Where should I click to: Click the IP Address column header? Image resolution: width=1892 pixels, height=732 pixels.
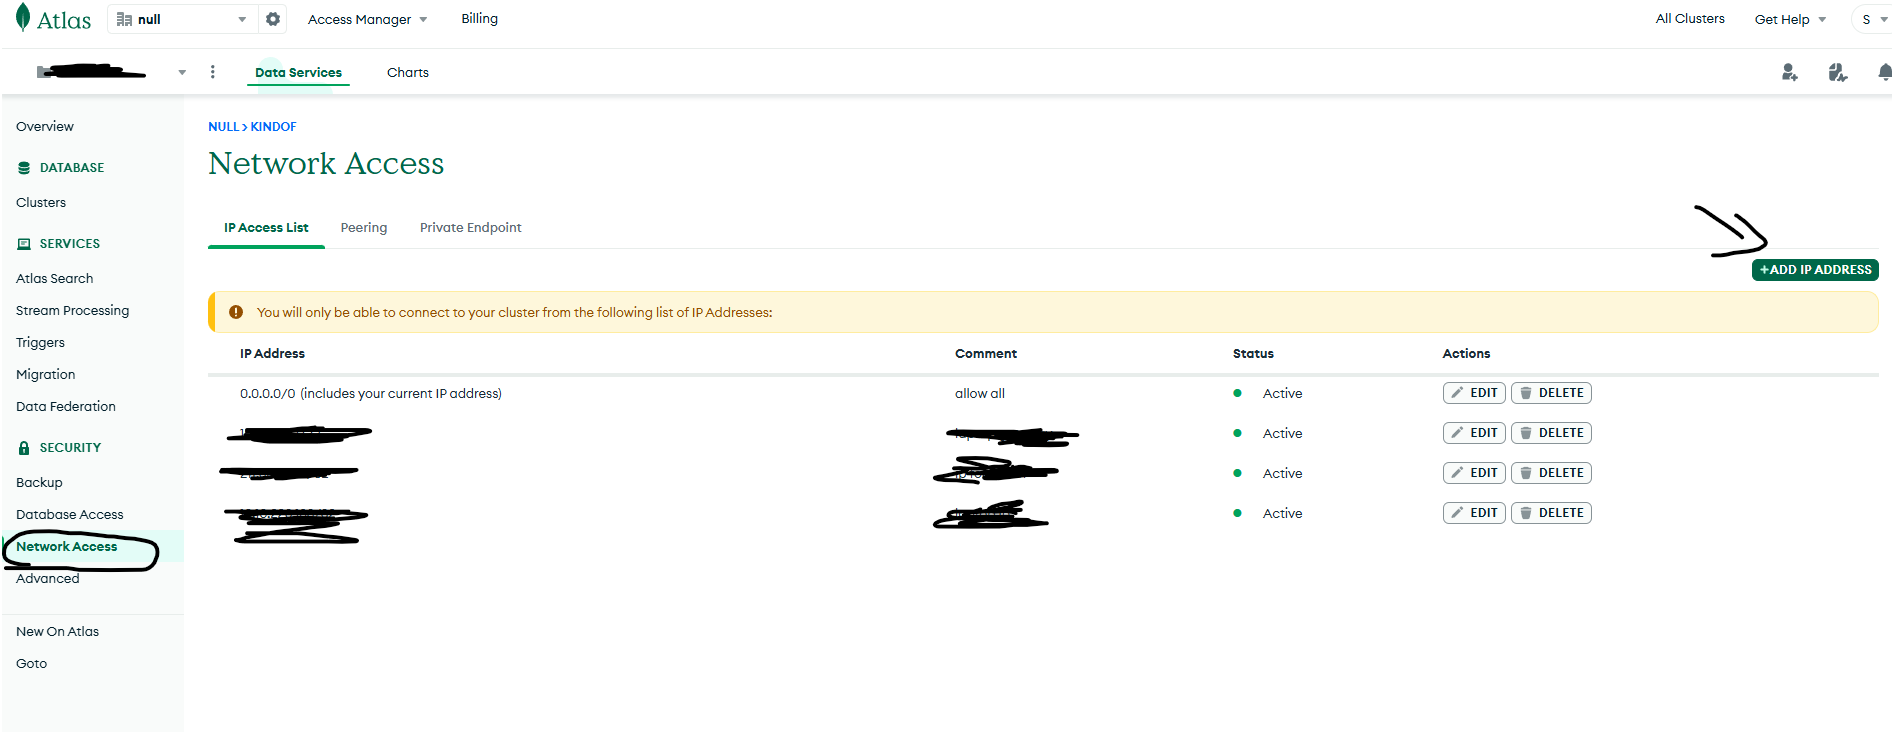point(272,354)
